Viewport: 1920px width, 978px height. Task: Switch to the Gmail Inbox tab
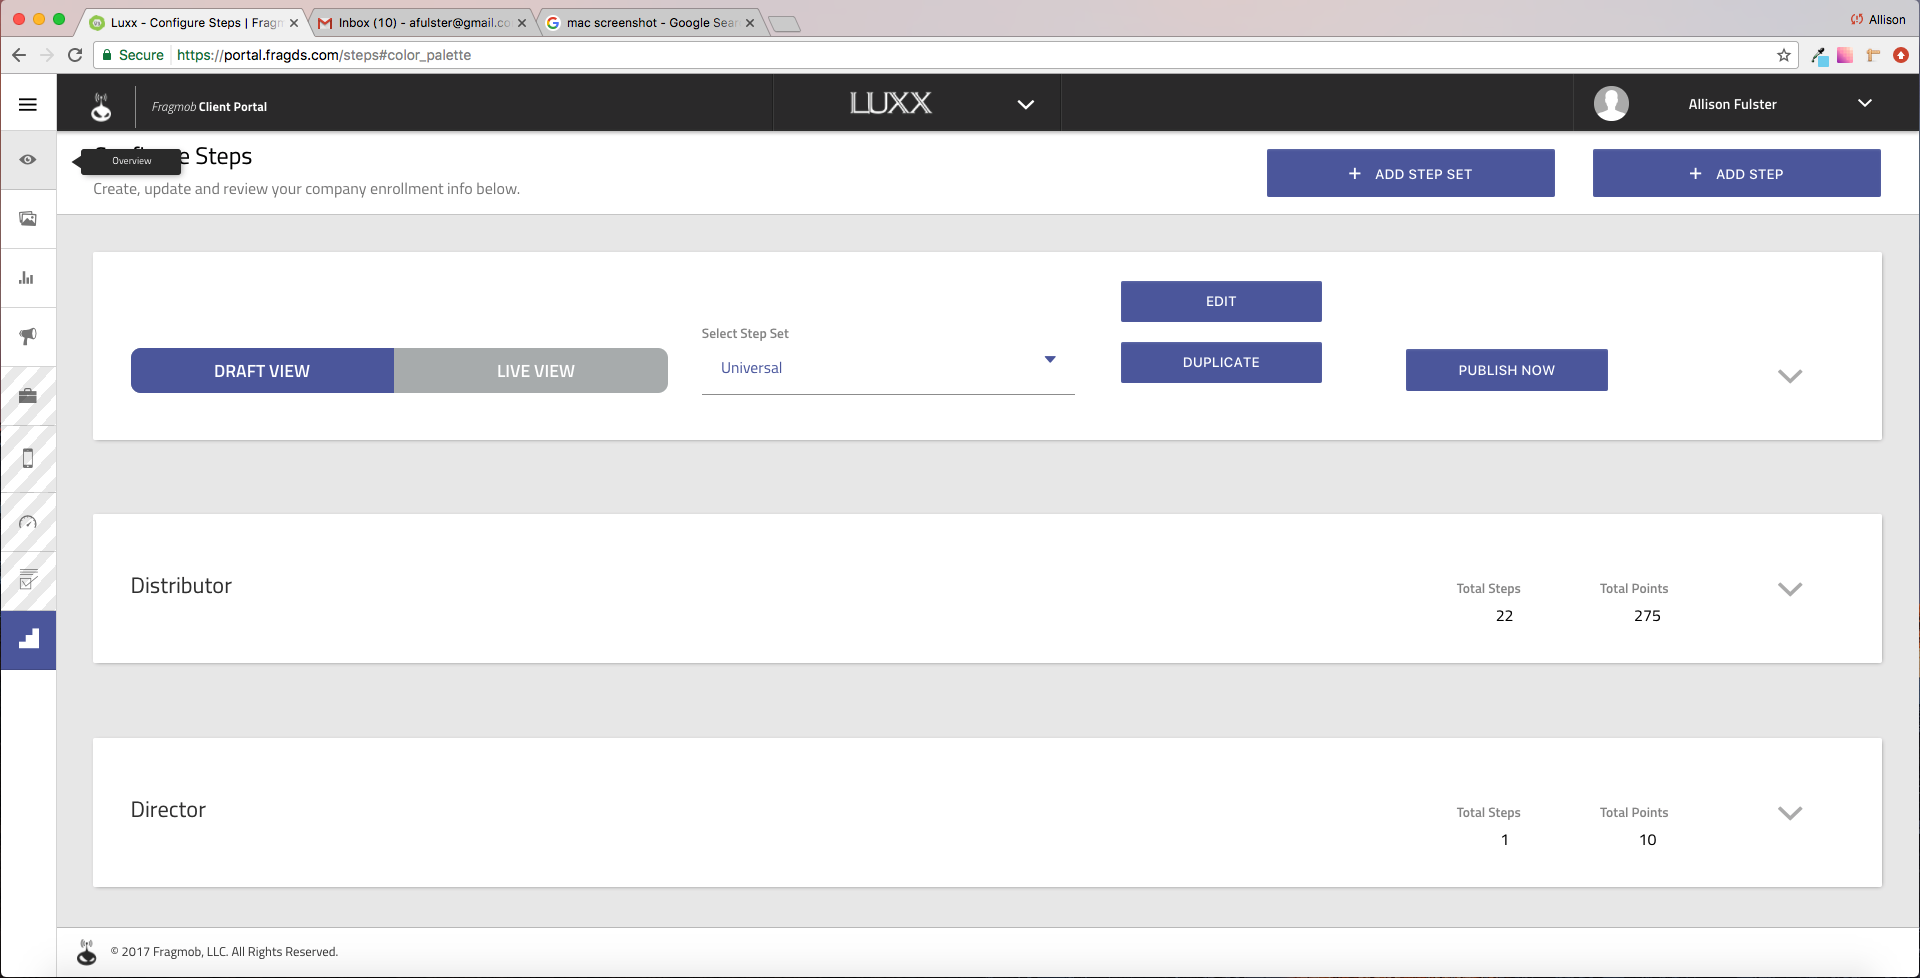[424, 22]
